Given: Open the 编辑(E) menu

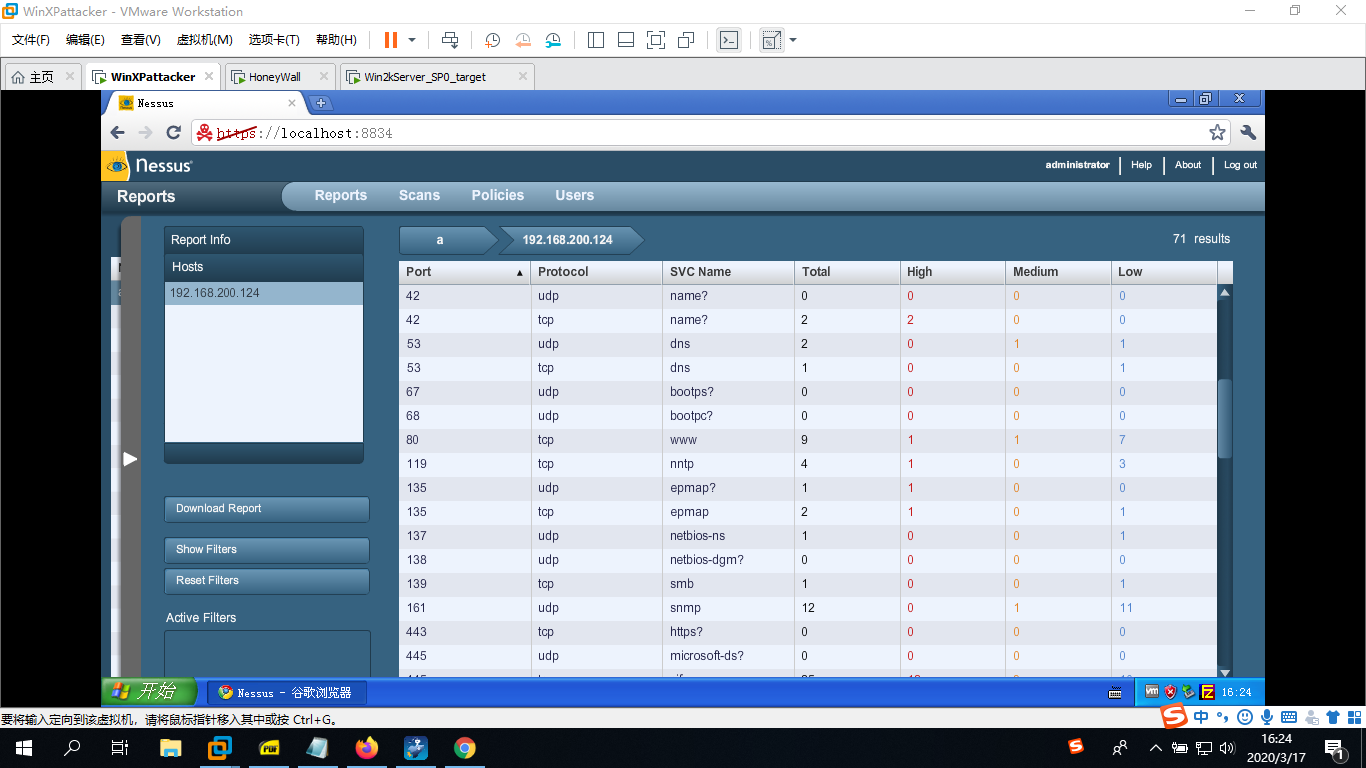Looking at the screenshot, I should pyautogui.click(x=85, y=40).
